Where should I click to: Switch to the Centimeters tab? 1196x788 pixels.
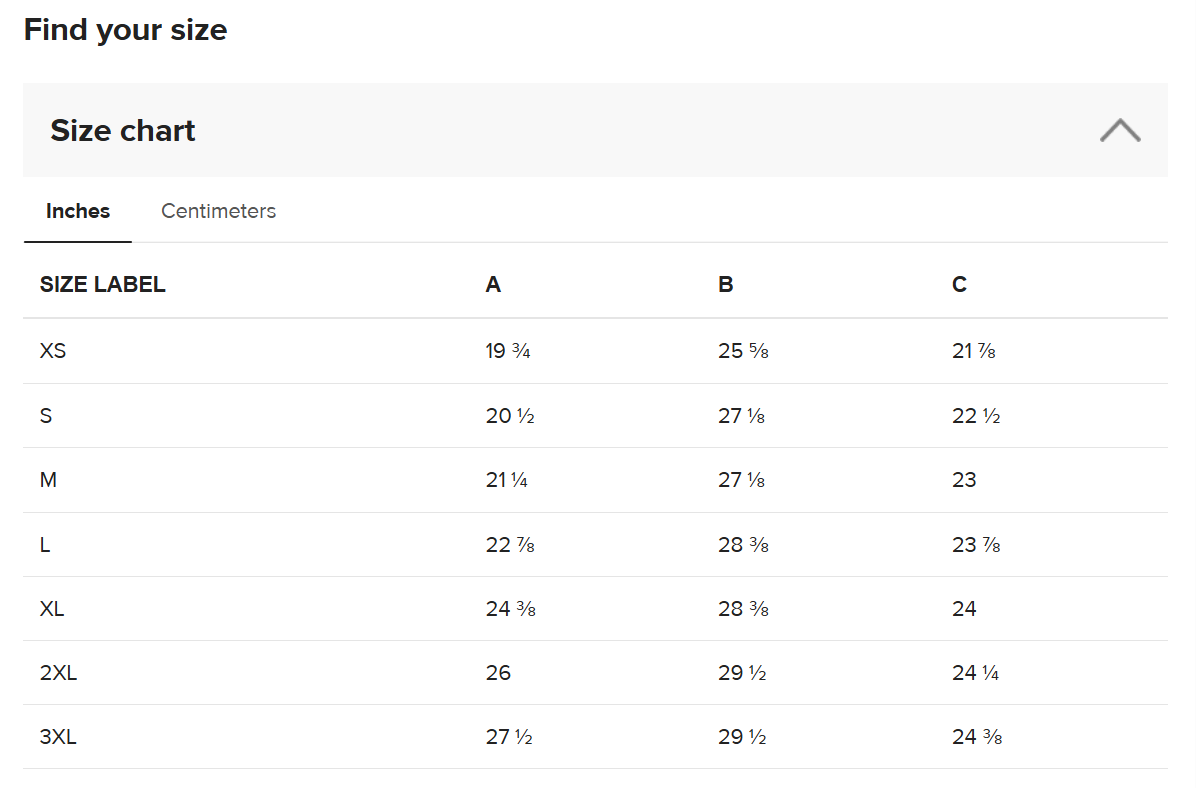point(218,211)
